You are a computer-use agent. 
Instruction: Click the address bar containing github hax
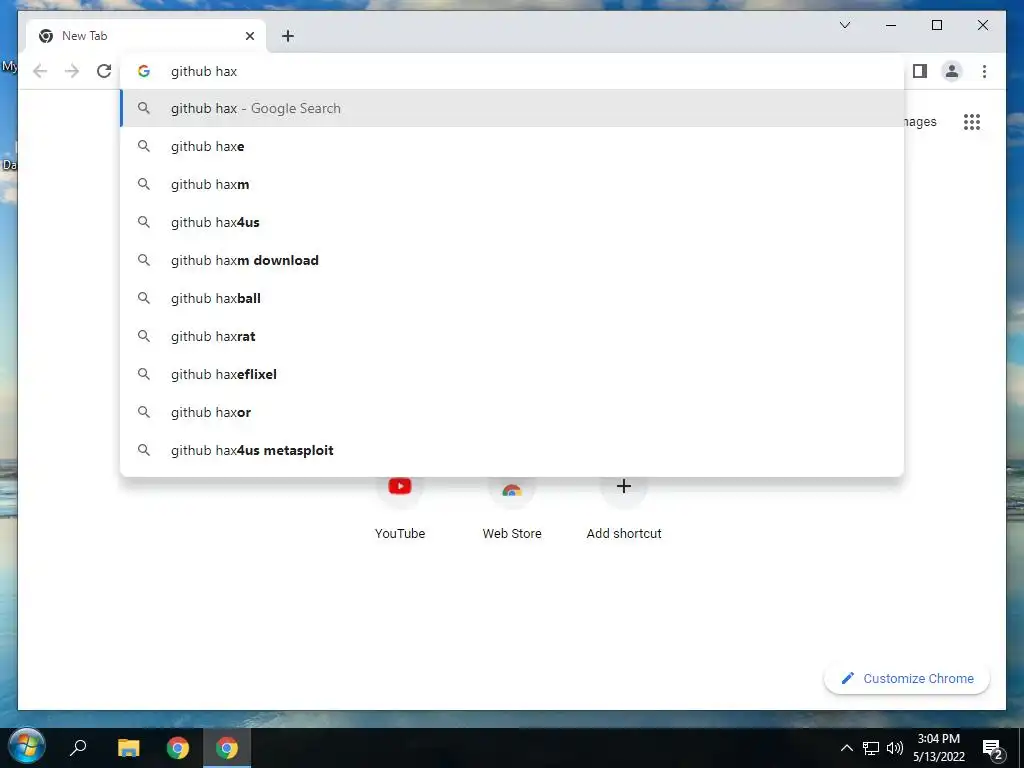513,71
